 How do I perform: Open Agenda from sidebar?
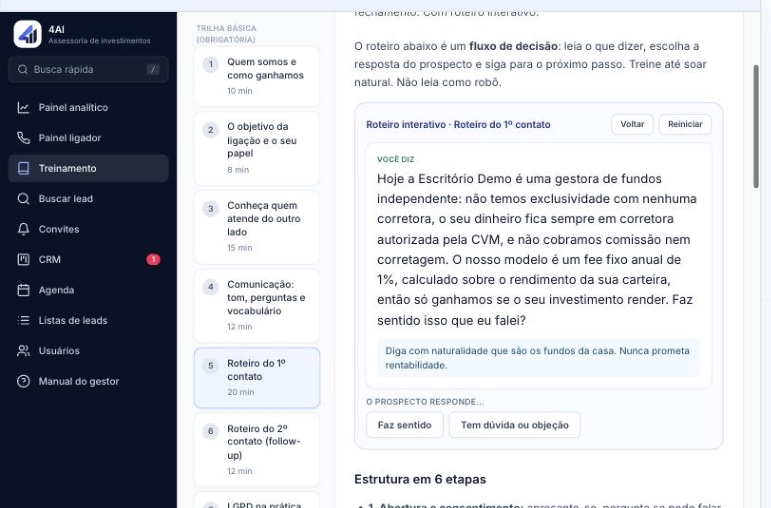click(x=89, y=290)
